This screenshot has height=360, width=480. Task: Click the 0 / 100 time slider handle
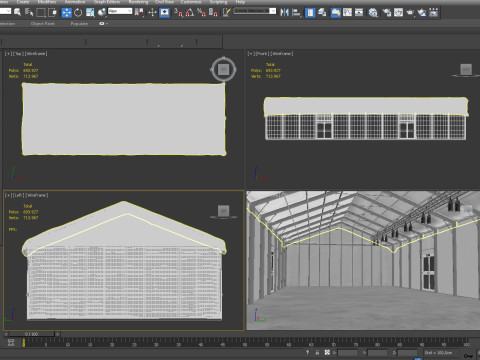(32, 334)
